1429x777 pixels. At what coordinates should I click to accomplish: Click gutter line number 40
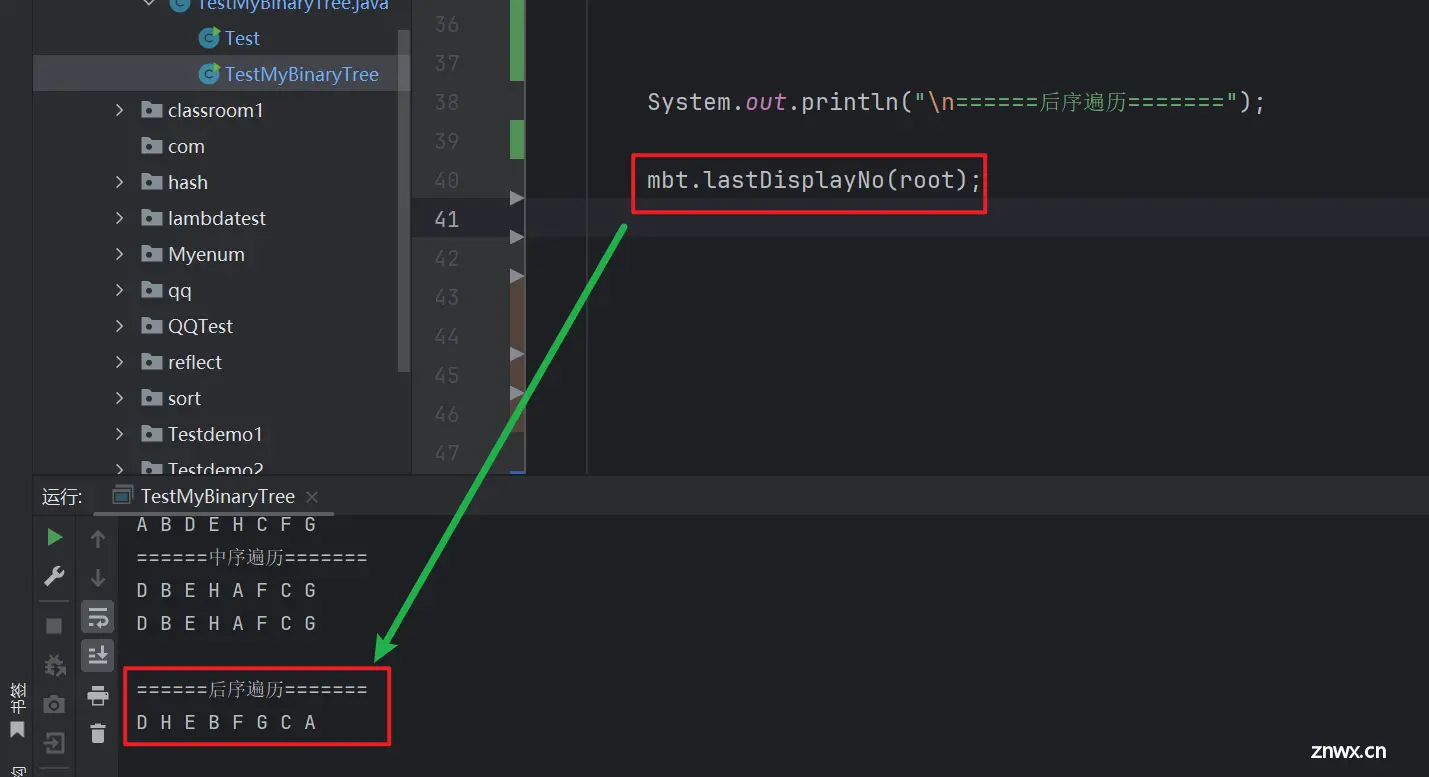446,180
